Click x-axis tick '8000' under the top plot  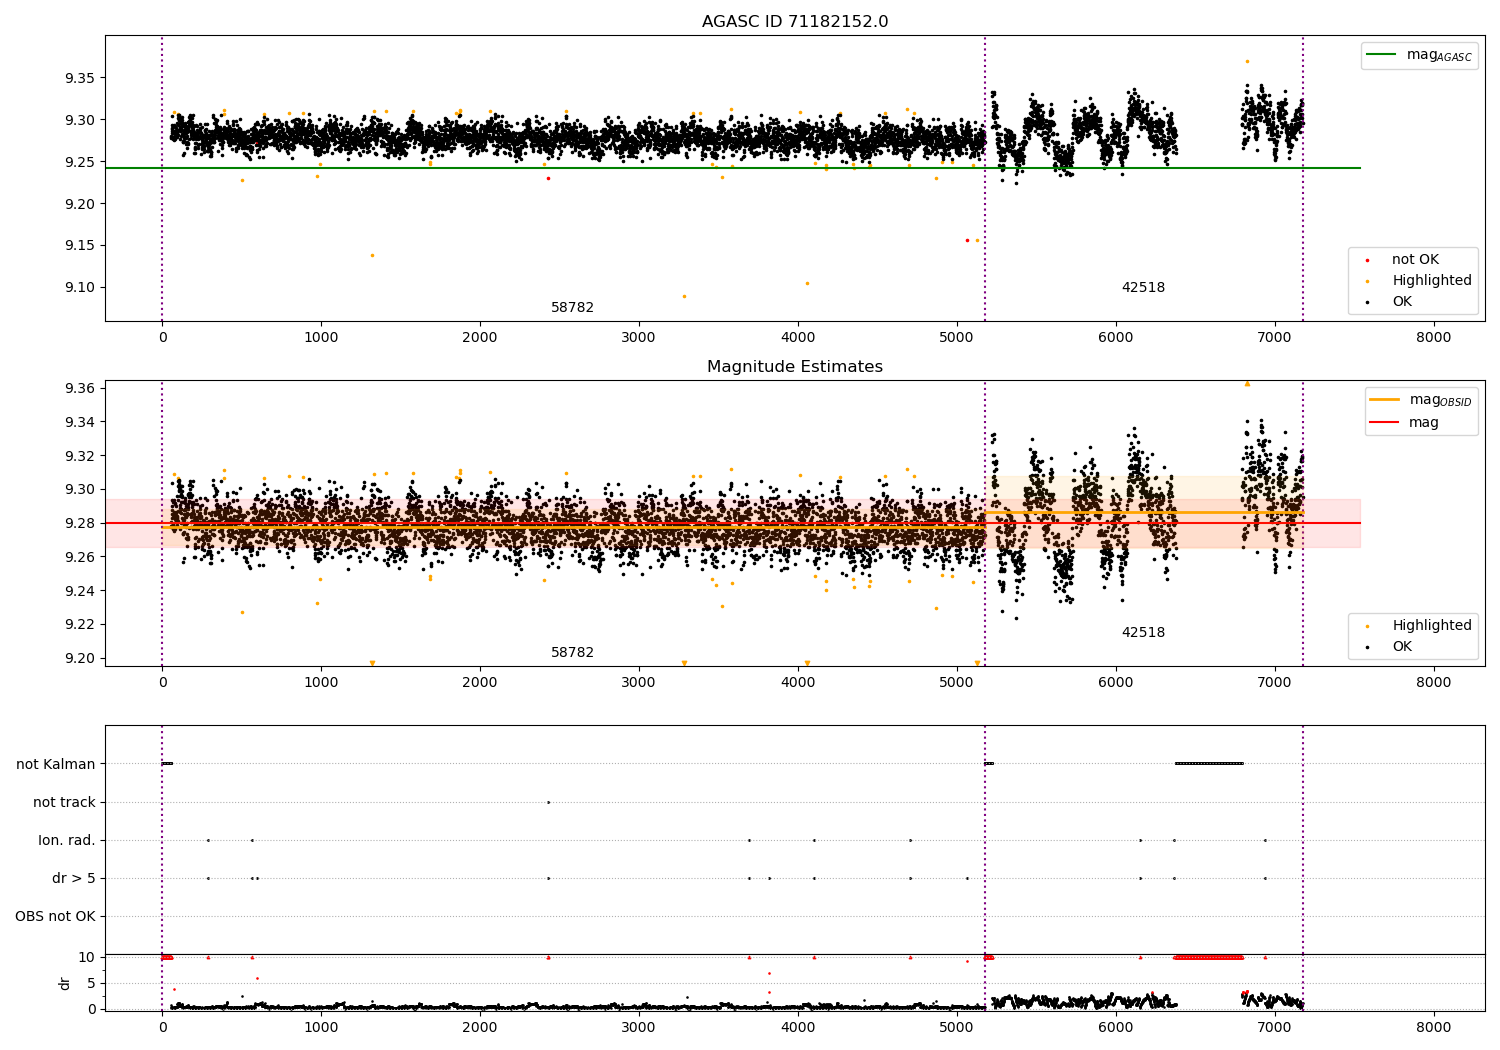[x=1434, y=338]
